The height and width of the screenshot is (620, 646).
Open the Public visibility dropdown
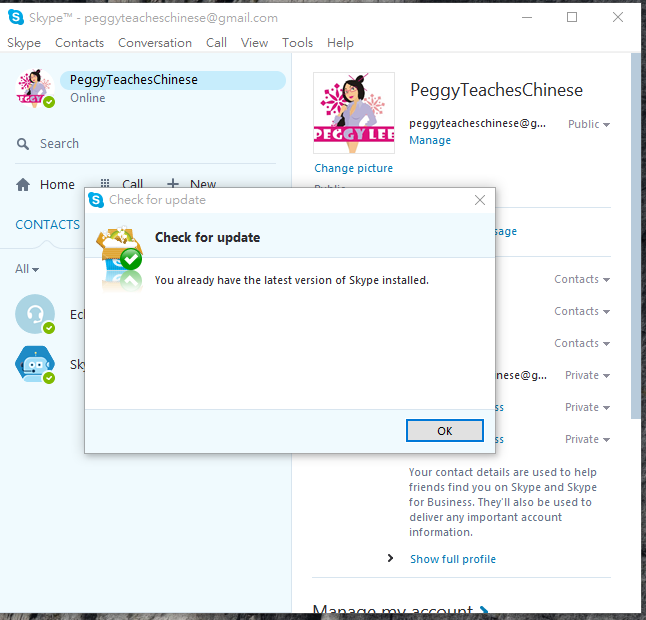[589, 124]
